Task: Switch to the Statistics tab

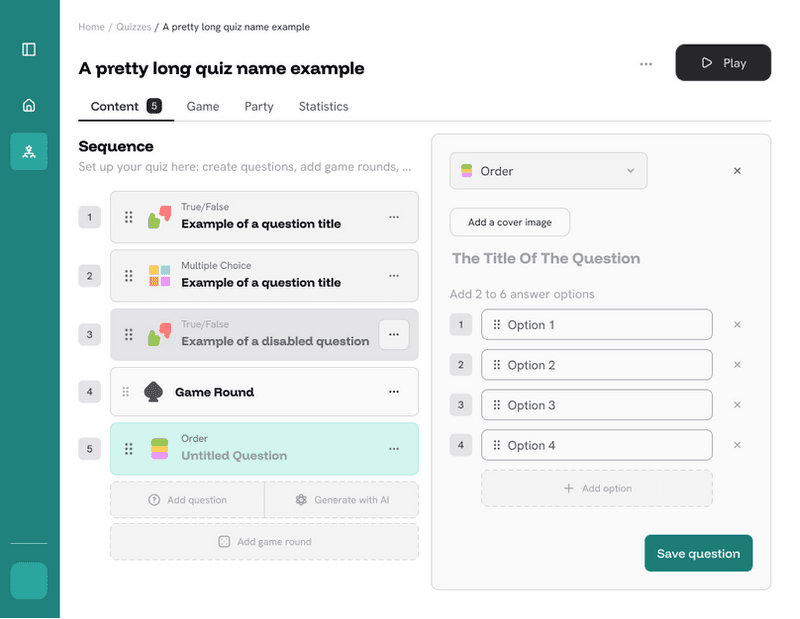Action: click(323, 106)
